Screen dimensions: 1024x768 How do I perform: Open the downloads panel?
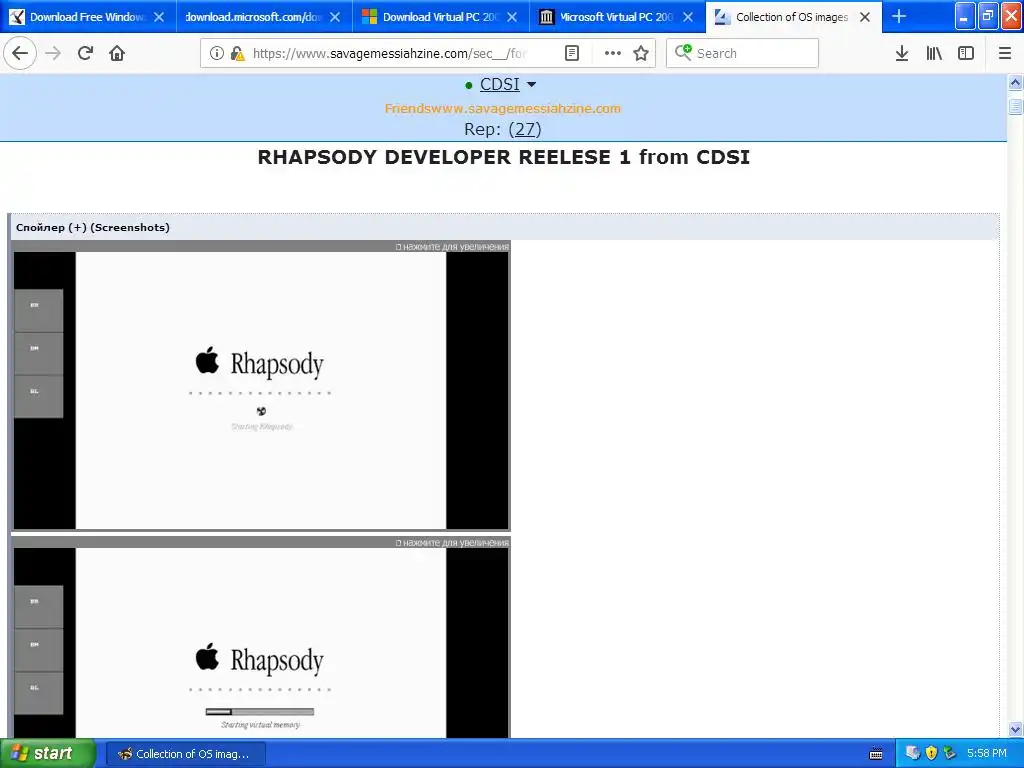click(902, 53)
